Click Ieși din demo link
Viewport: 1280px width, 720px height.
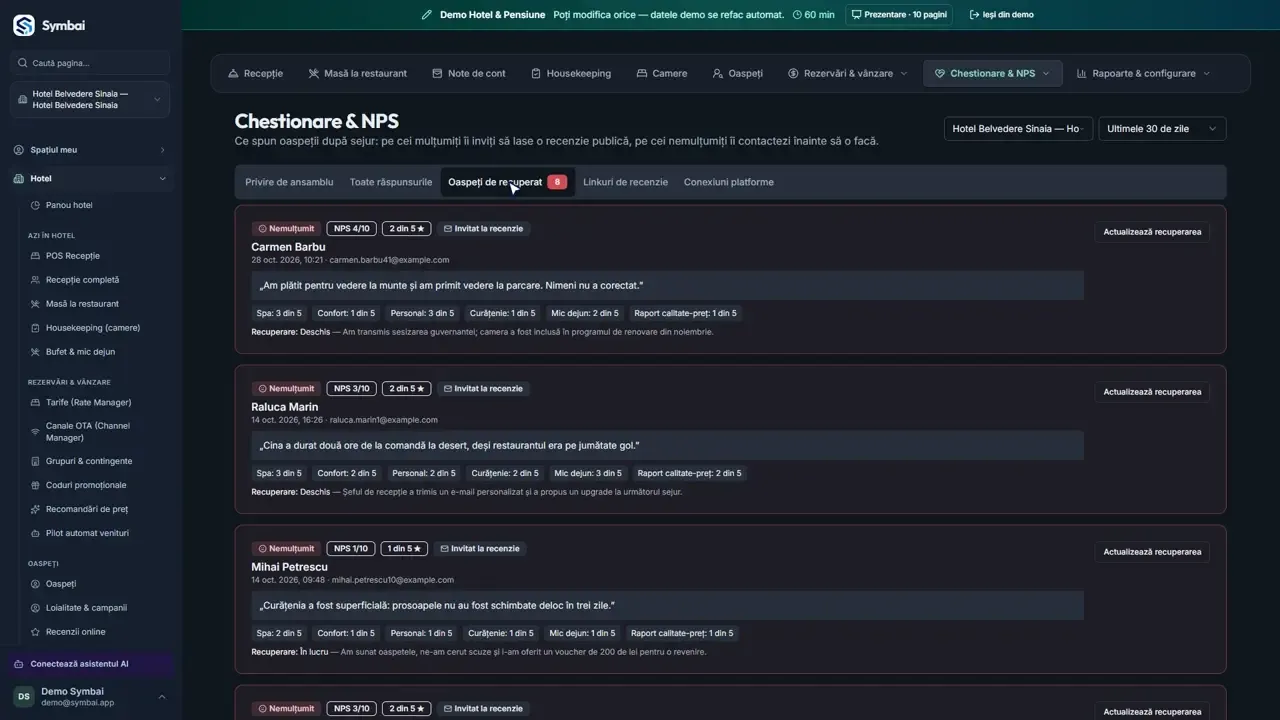click(x=1001, y=15)
